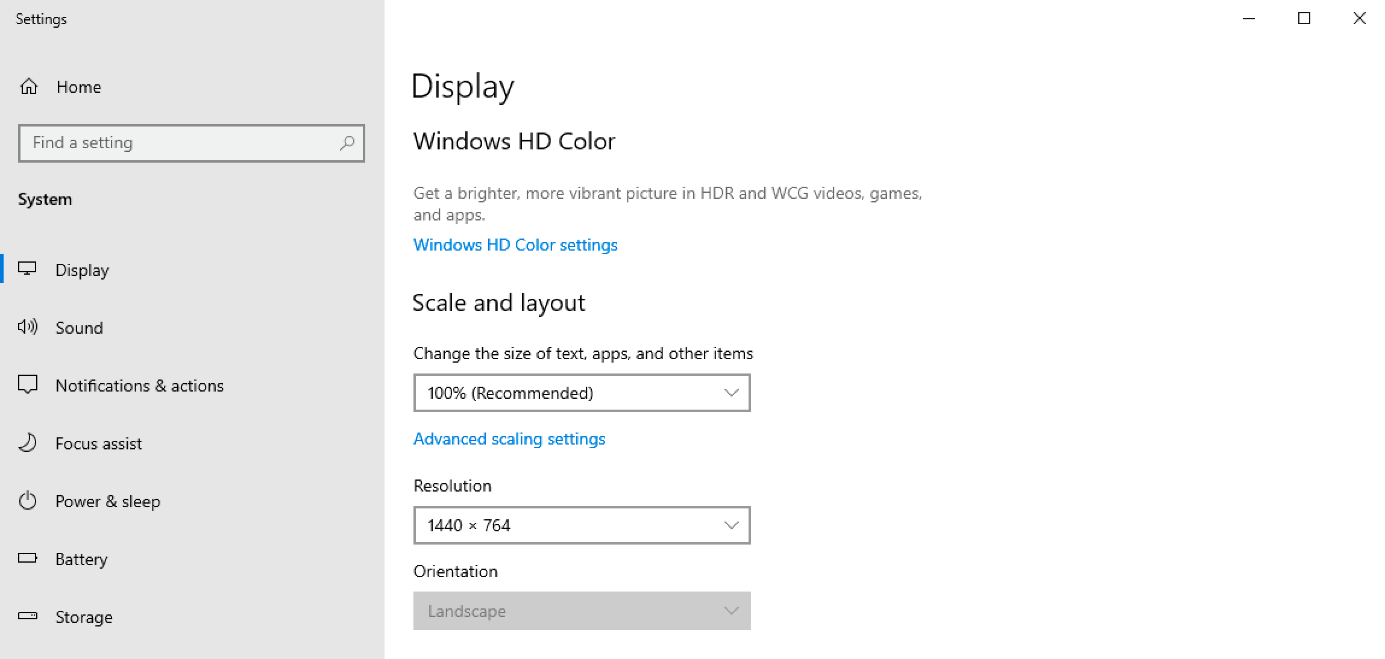Click the magnifier icon in search box

point(347,143)
